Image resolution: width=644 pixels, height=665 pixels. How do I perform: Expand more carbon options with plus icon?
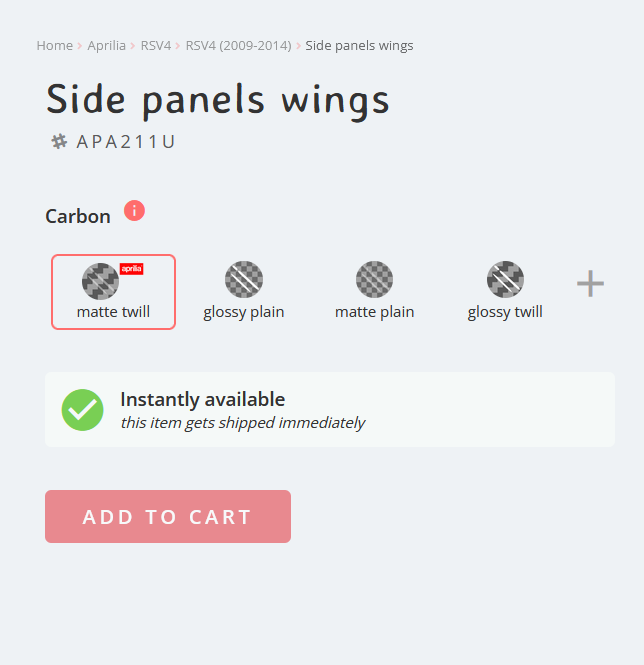point(590,283)
